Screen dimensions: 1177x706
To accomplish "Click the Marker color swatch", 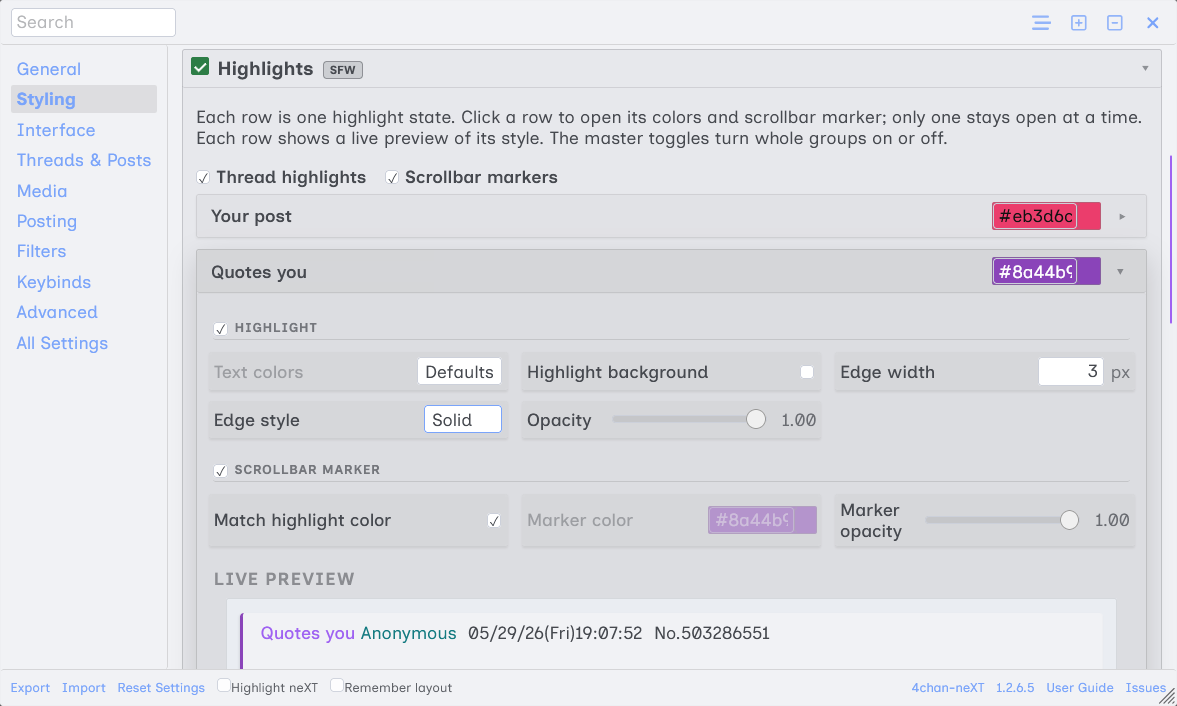I will (762, 520).
